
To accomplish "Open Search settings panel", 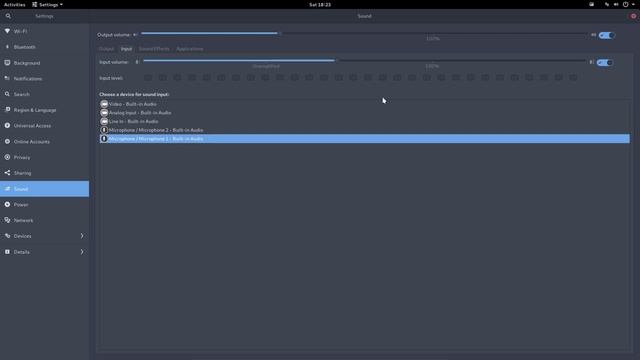I will click(44, 94).
